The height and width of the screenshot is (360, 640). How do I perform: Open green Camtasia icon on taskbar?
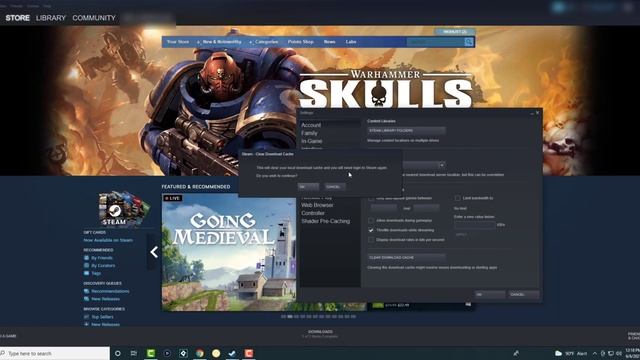tap(151, 353)
